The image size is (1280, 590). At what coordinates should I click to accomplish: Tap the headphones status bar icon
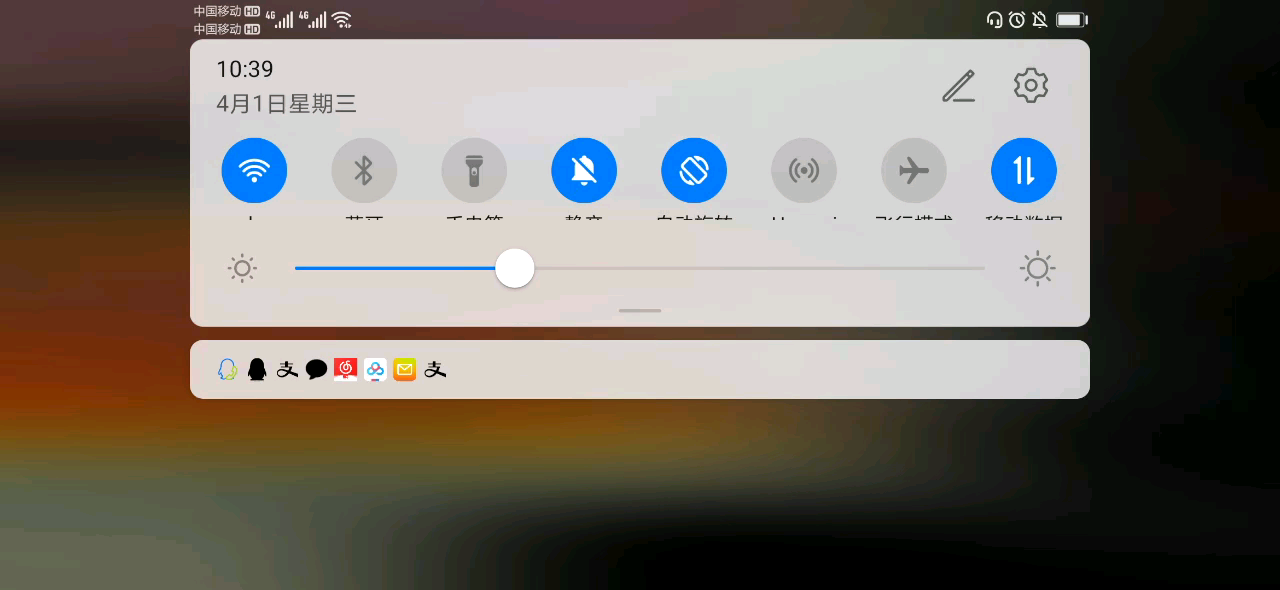click(x=994, y=19)
